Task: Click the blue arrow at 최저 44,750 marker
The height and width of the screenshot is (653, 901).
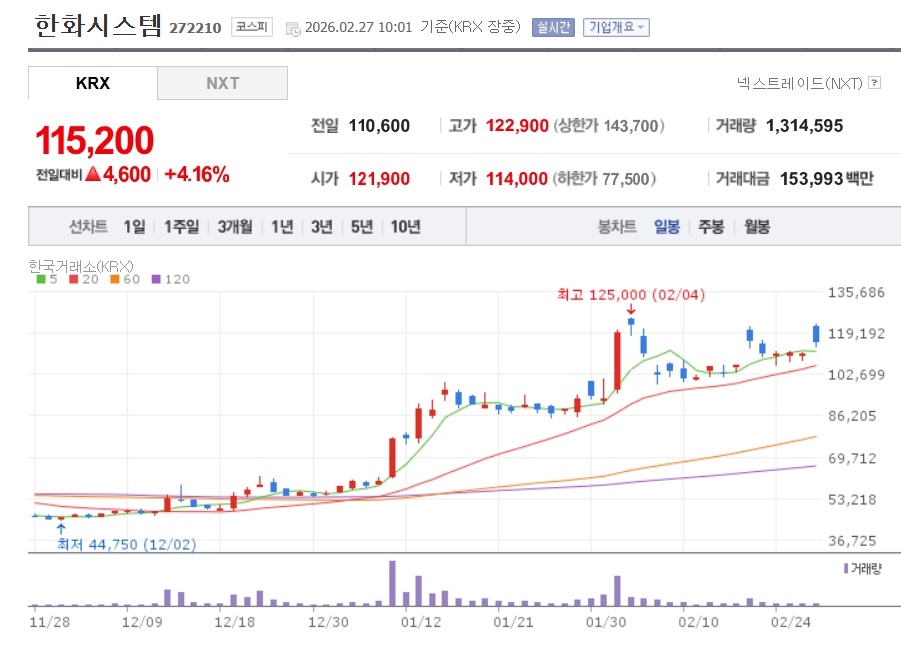Action: click(x=62, y=529)
